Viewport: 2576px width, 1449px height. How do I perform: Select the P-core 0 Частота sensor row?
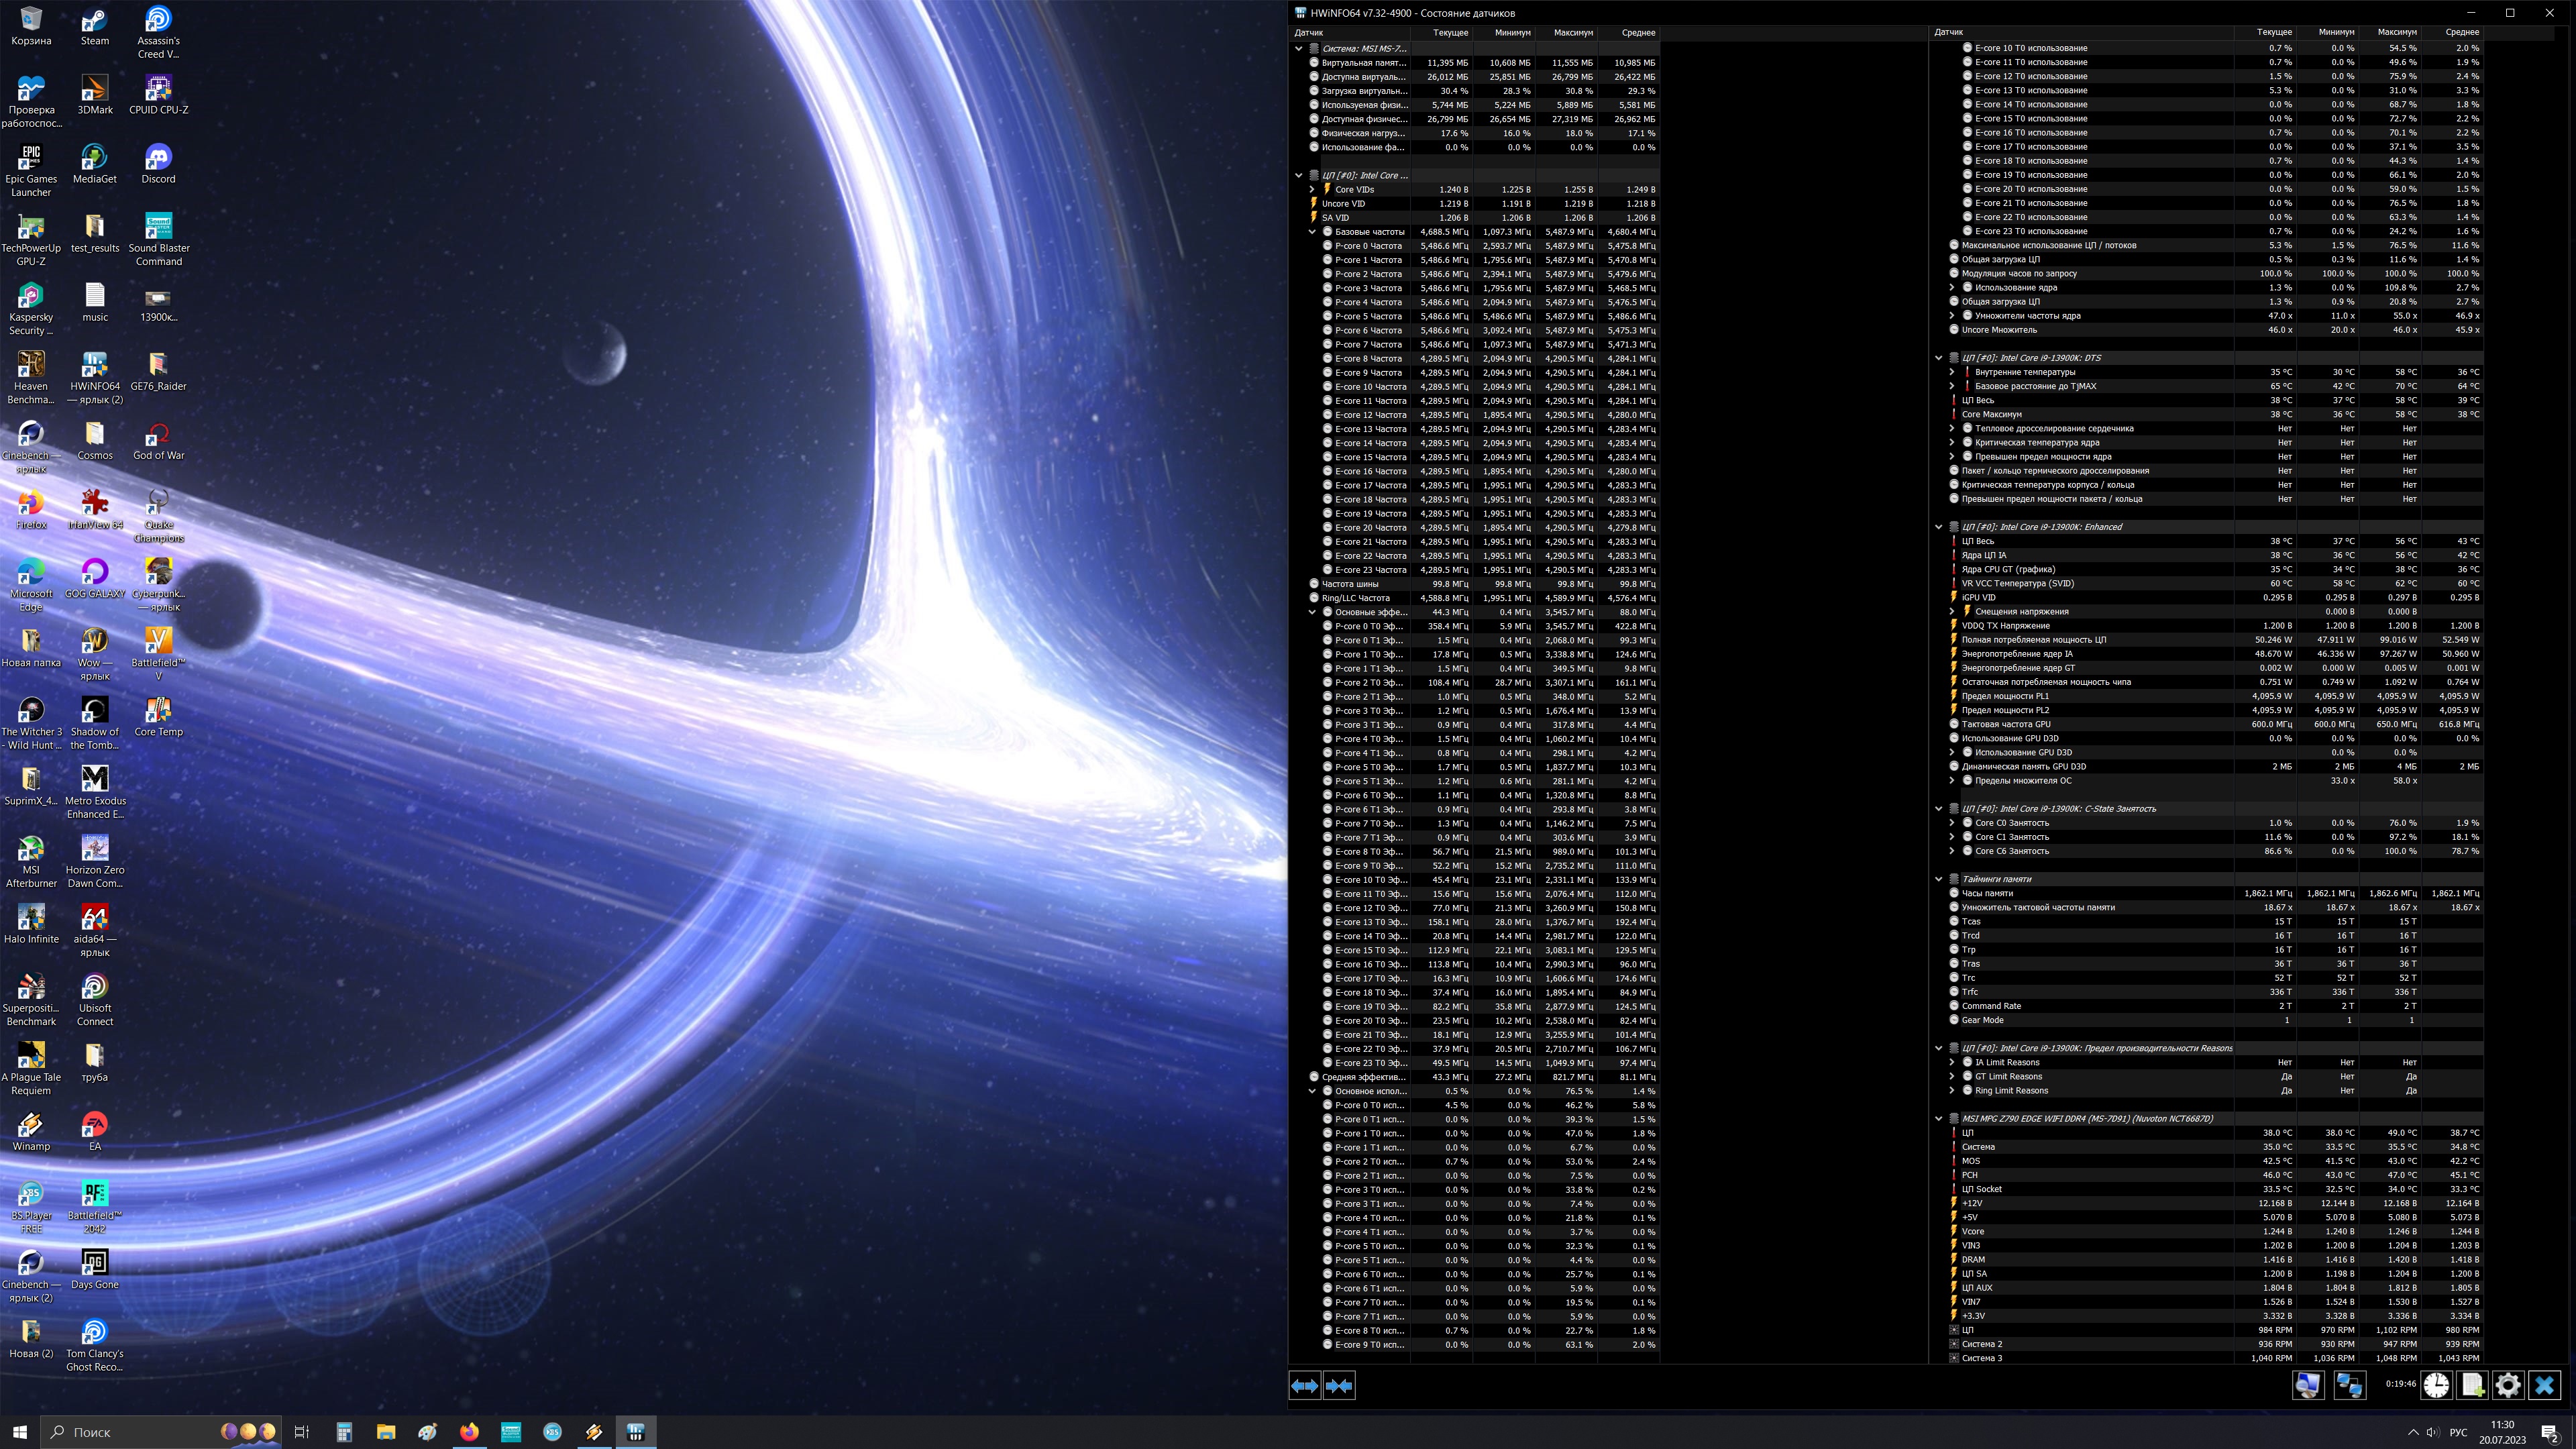[x=1368, y=246]
